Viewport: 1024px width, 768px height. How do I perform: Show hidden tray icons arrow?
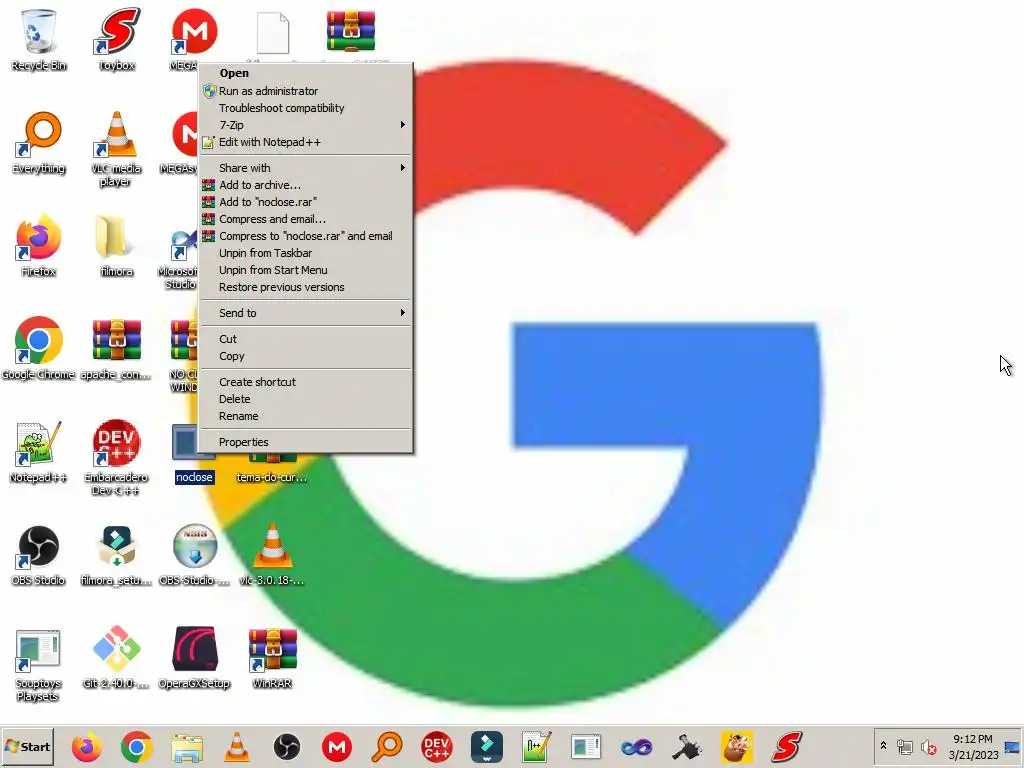(x=884, y=745)
